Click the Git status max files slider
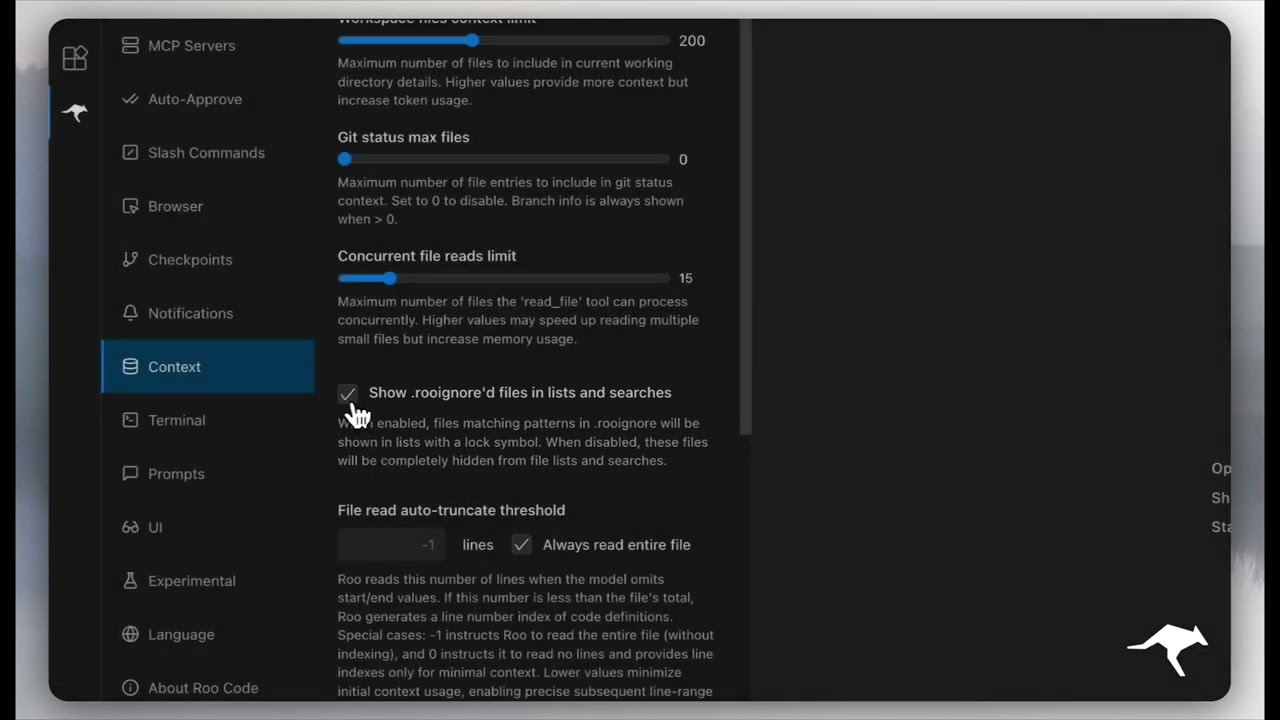This screenshot has width=1280, height=720. pos(504,159)
